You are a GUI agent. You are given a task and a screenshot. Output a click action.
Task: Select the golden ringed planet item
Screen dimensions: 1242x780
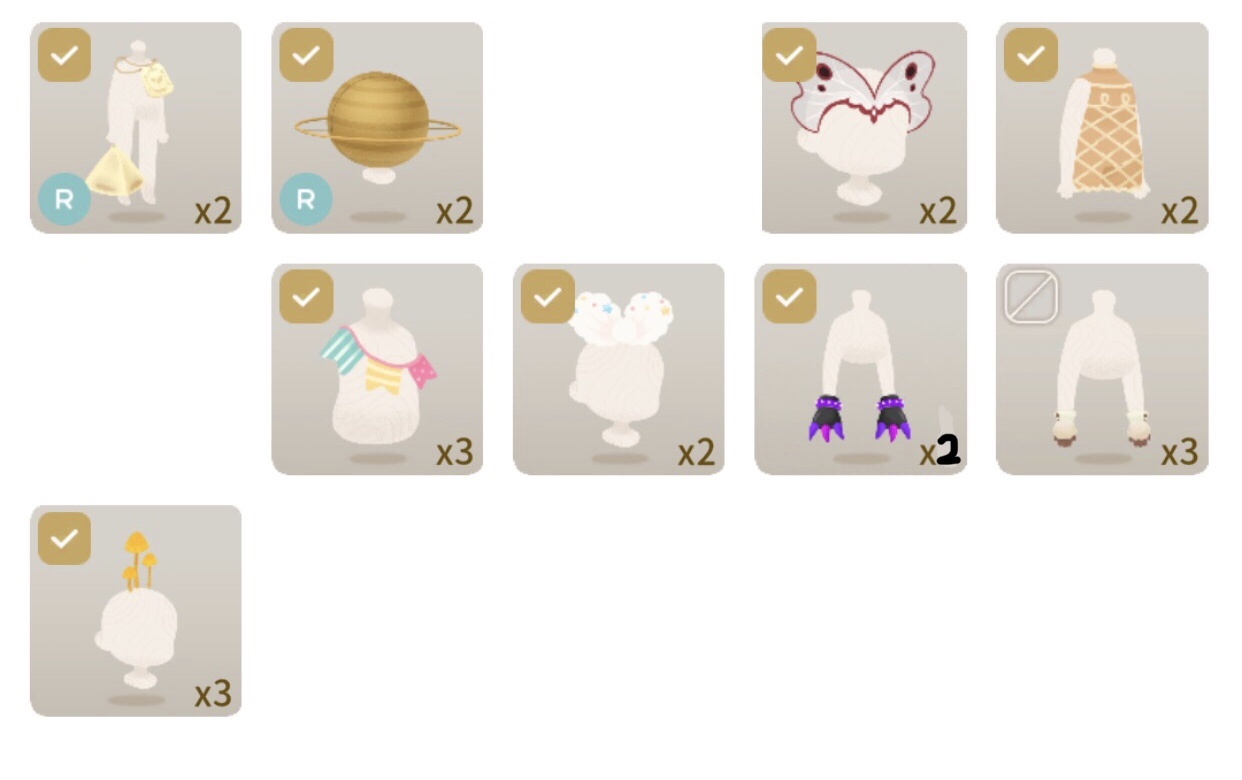pos(377,128)
